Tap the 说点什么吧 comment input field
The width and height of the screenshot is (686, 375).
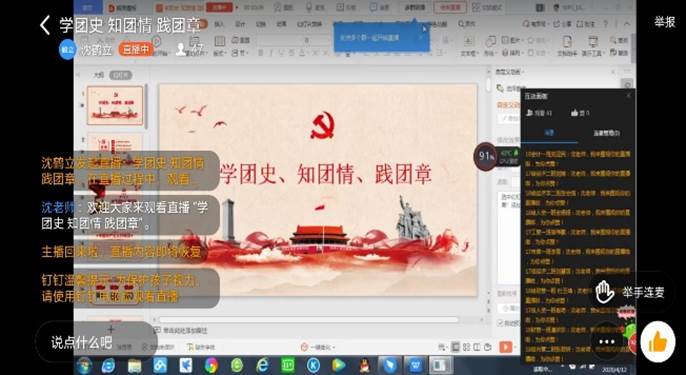(96, 342)
